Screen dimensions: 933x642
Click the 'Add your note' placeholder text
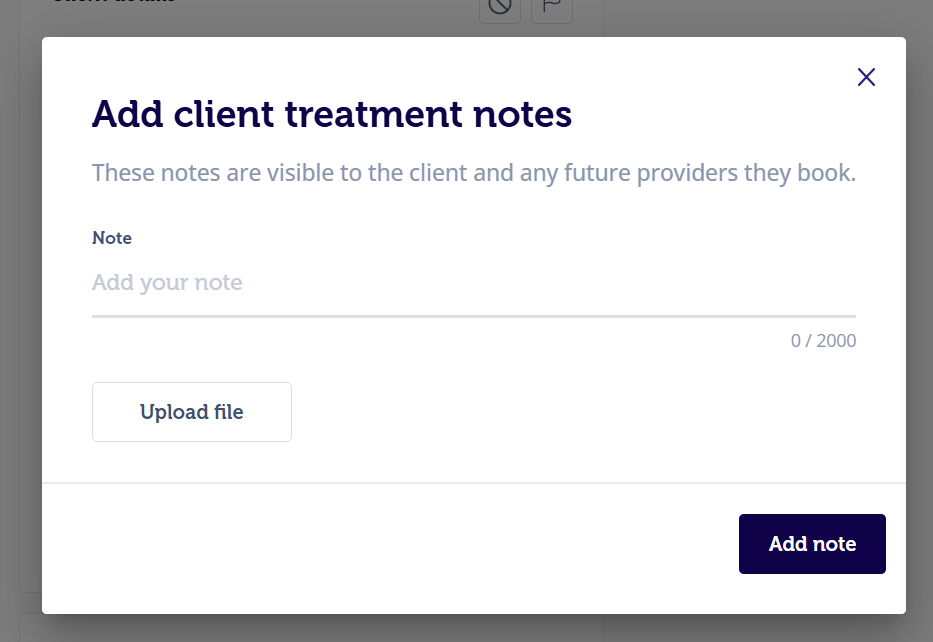click(167, 283)
